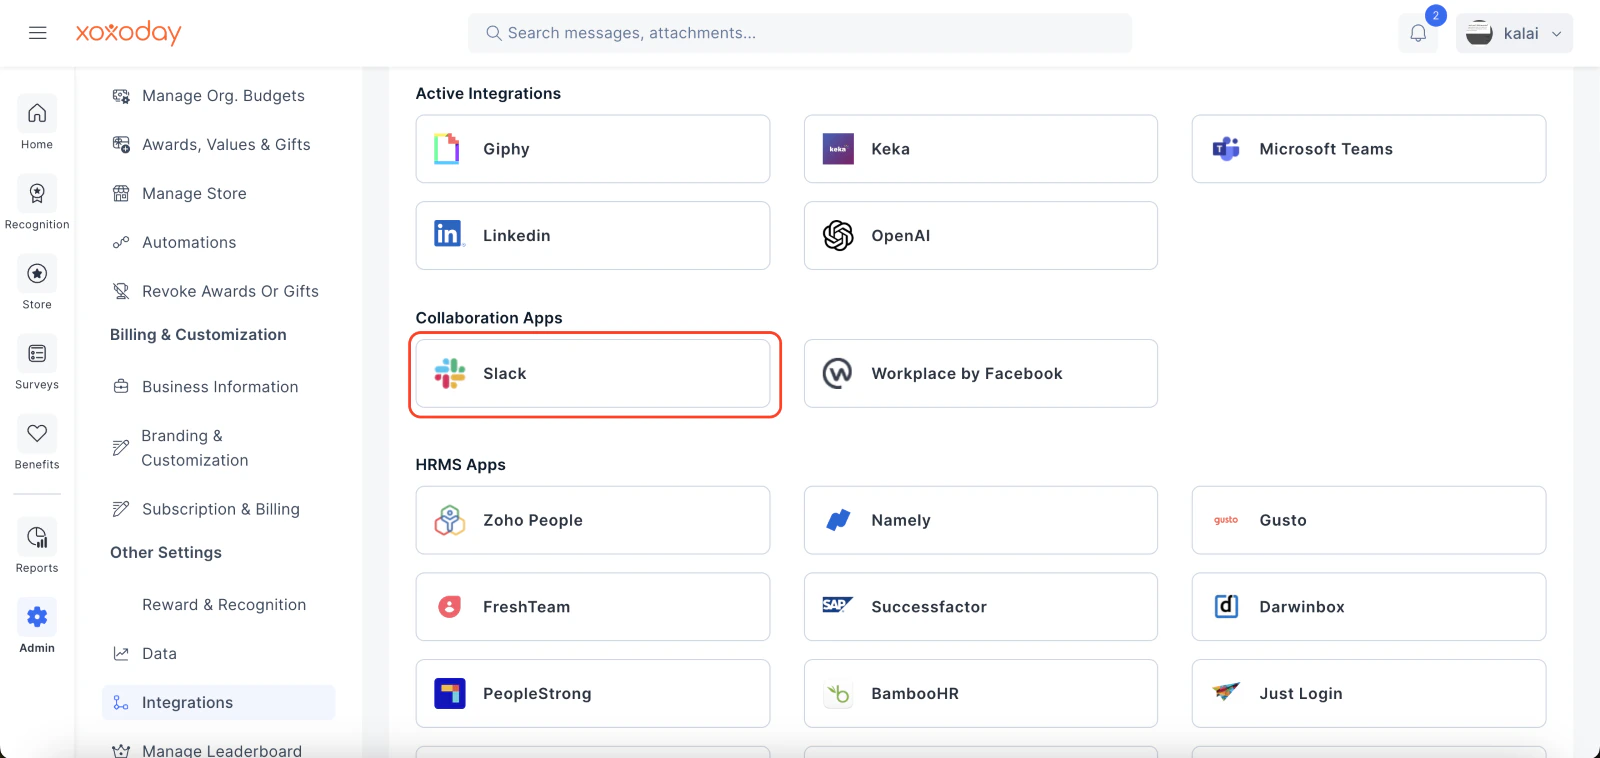Click the Workplace logo icon
The image size is (1600, 758).
(x=838, y=374)
